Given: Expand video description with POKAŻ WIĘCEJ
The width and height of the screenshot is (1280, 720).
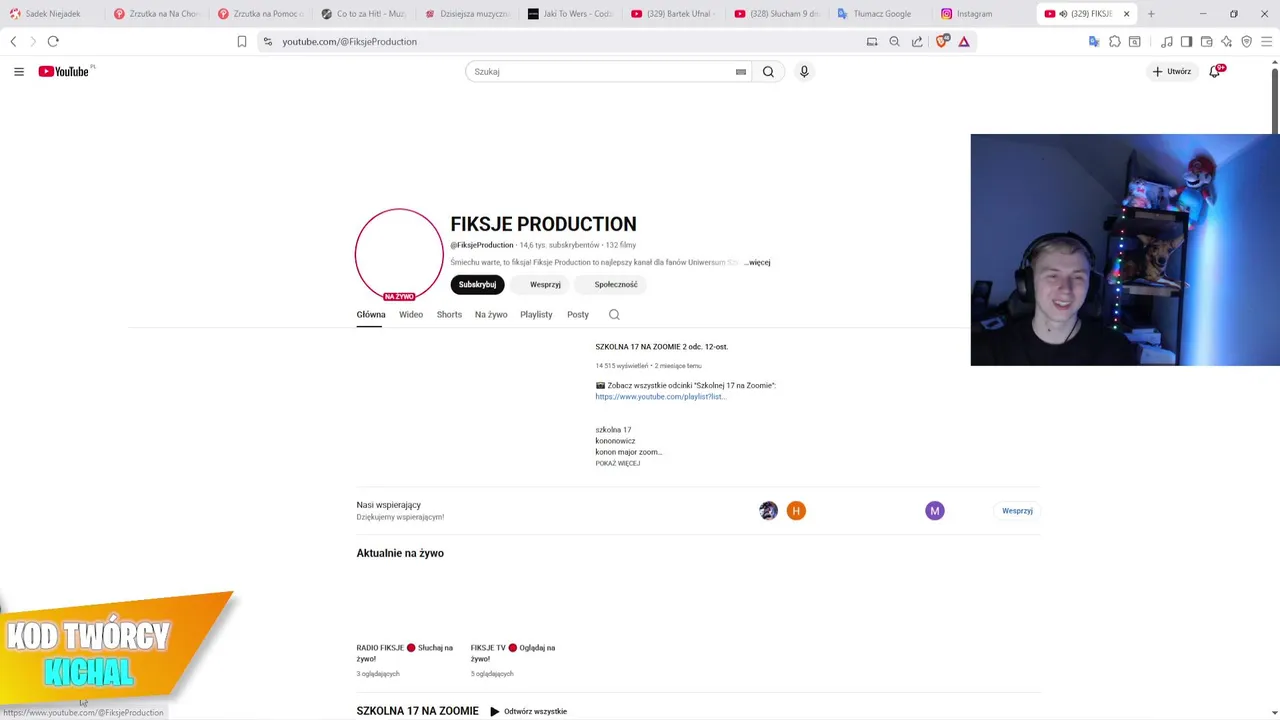Looking at the screenshot, I should pos(617,463).
